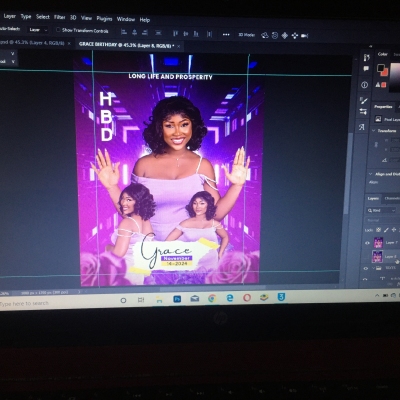Screen dimensions: 400x400
Task: Open the Comments panel speech-bubble icon
Action: click(x=366, y=69)
